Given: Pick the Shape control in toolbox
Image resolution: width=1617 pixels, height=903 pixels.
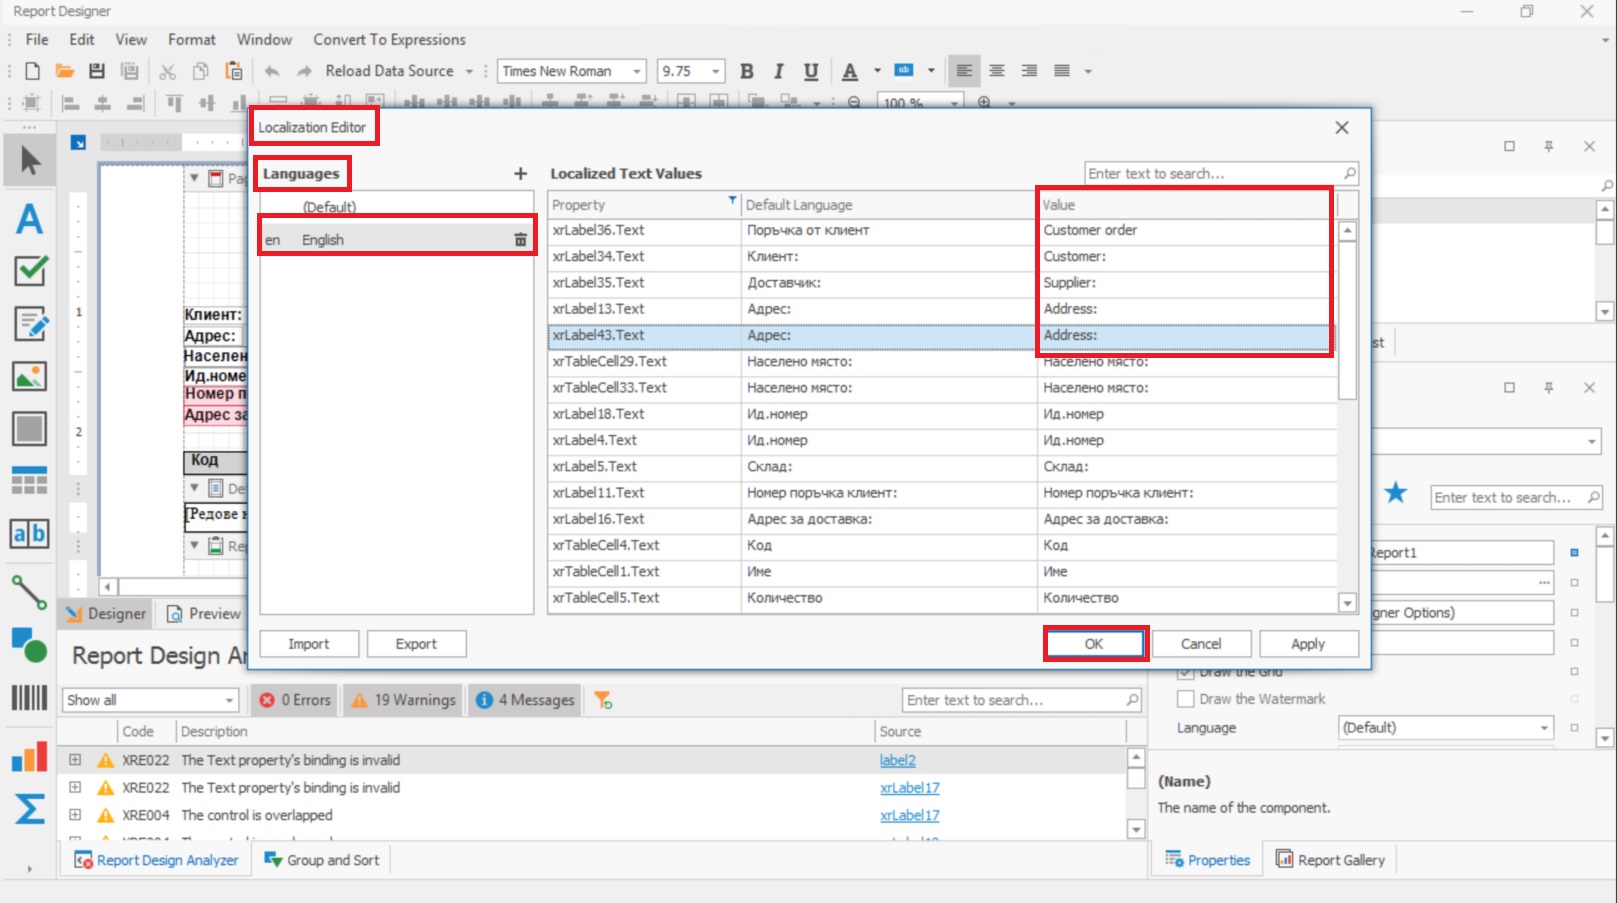Looking at the screenshot, I should tap(29, 645).
